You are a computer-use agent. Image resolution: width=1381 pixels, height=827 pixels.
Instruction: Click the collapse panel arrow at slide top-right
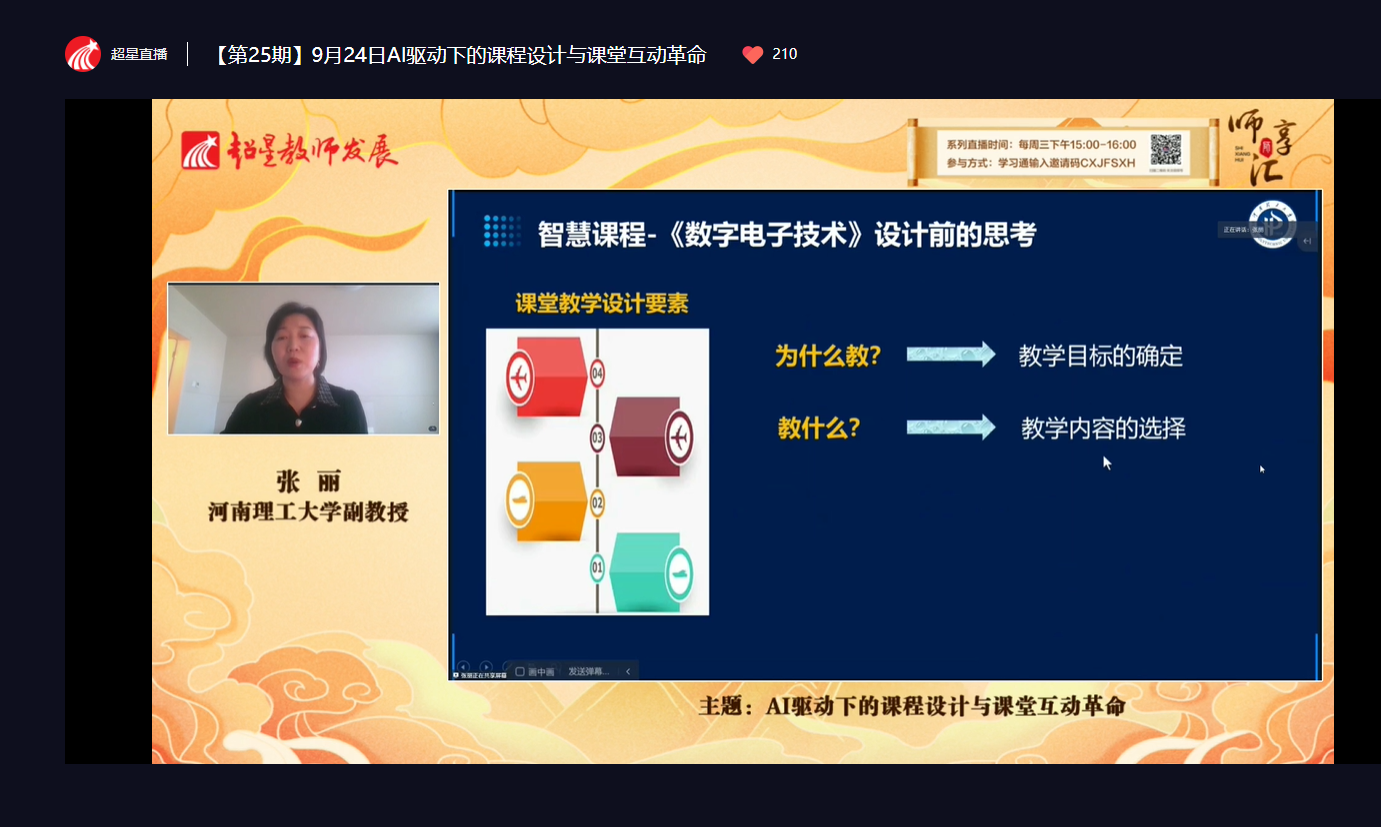coord(1306,241)
